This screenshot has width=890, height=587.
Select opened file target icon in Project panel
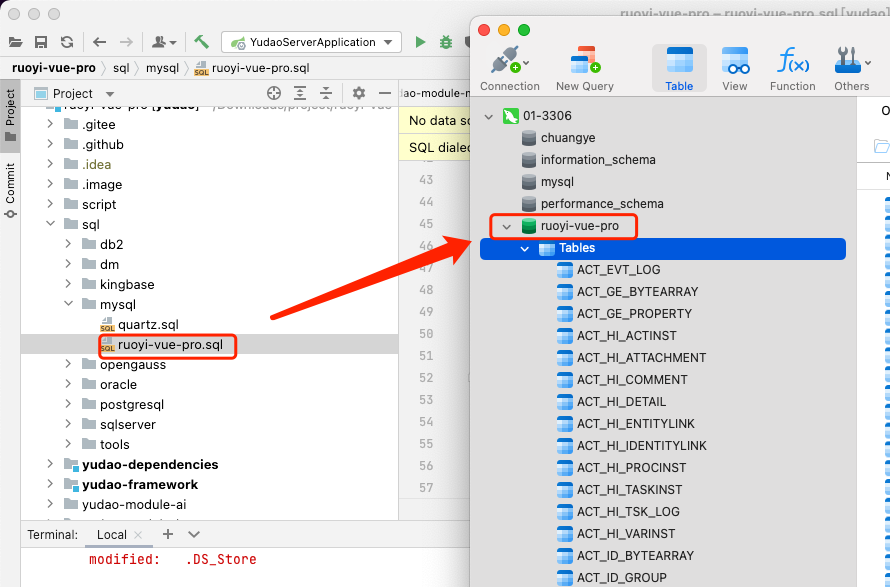pos(274,93)
